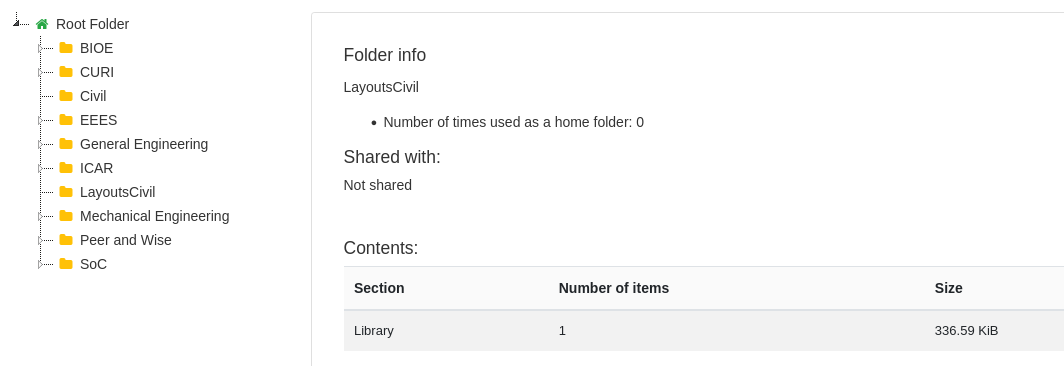The image size is (1064, 366).
Task: Select the Peer and Wise folder label
Action: 126,240
